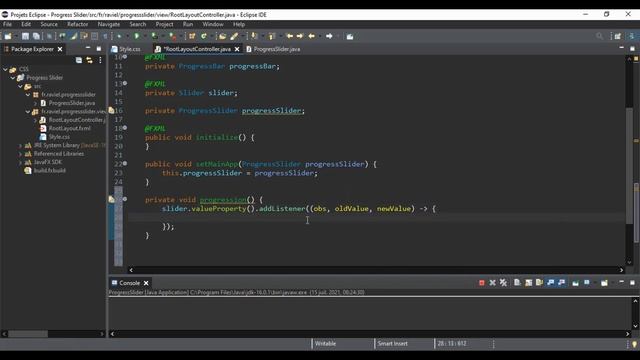The image size is (640, 360).
Task: Click the Open Console icon
Action: [604, 282]
